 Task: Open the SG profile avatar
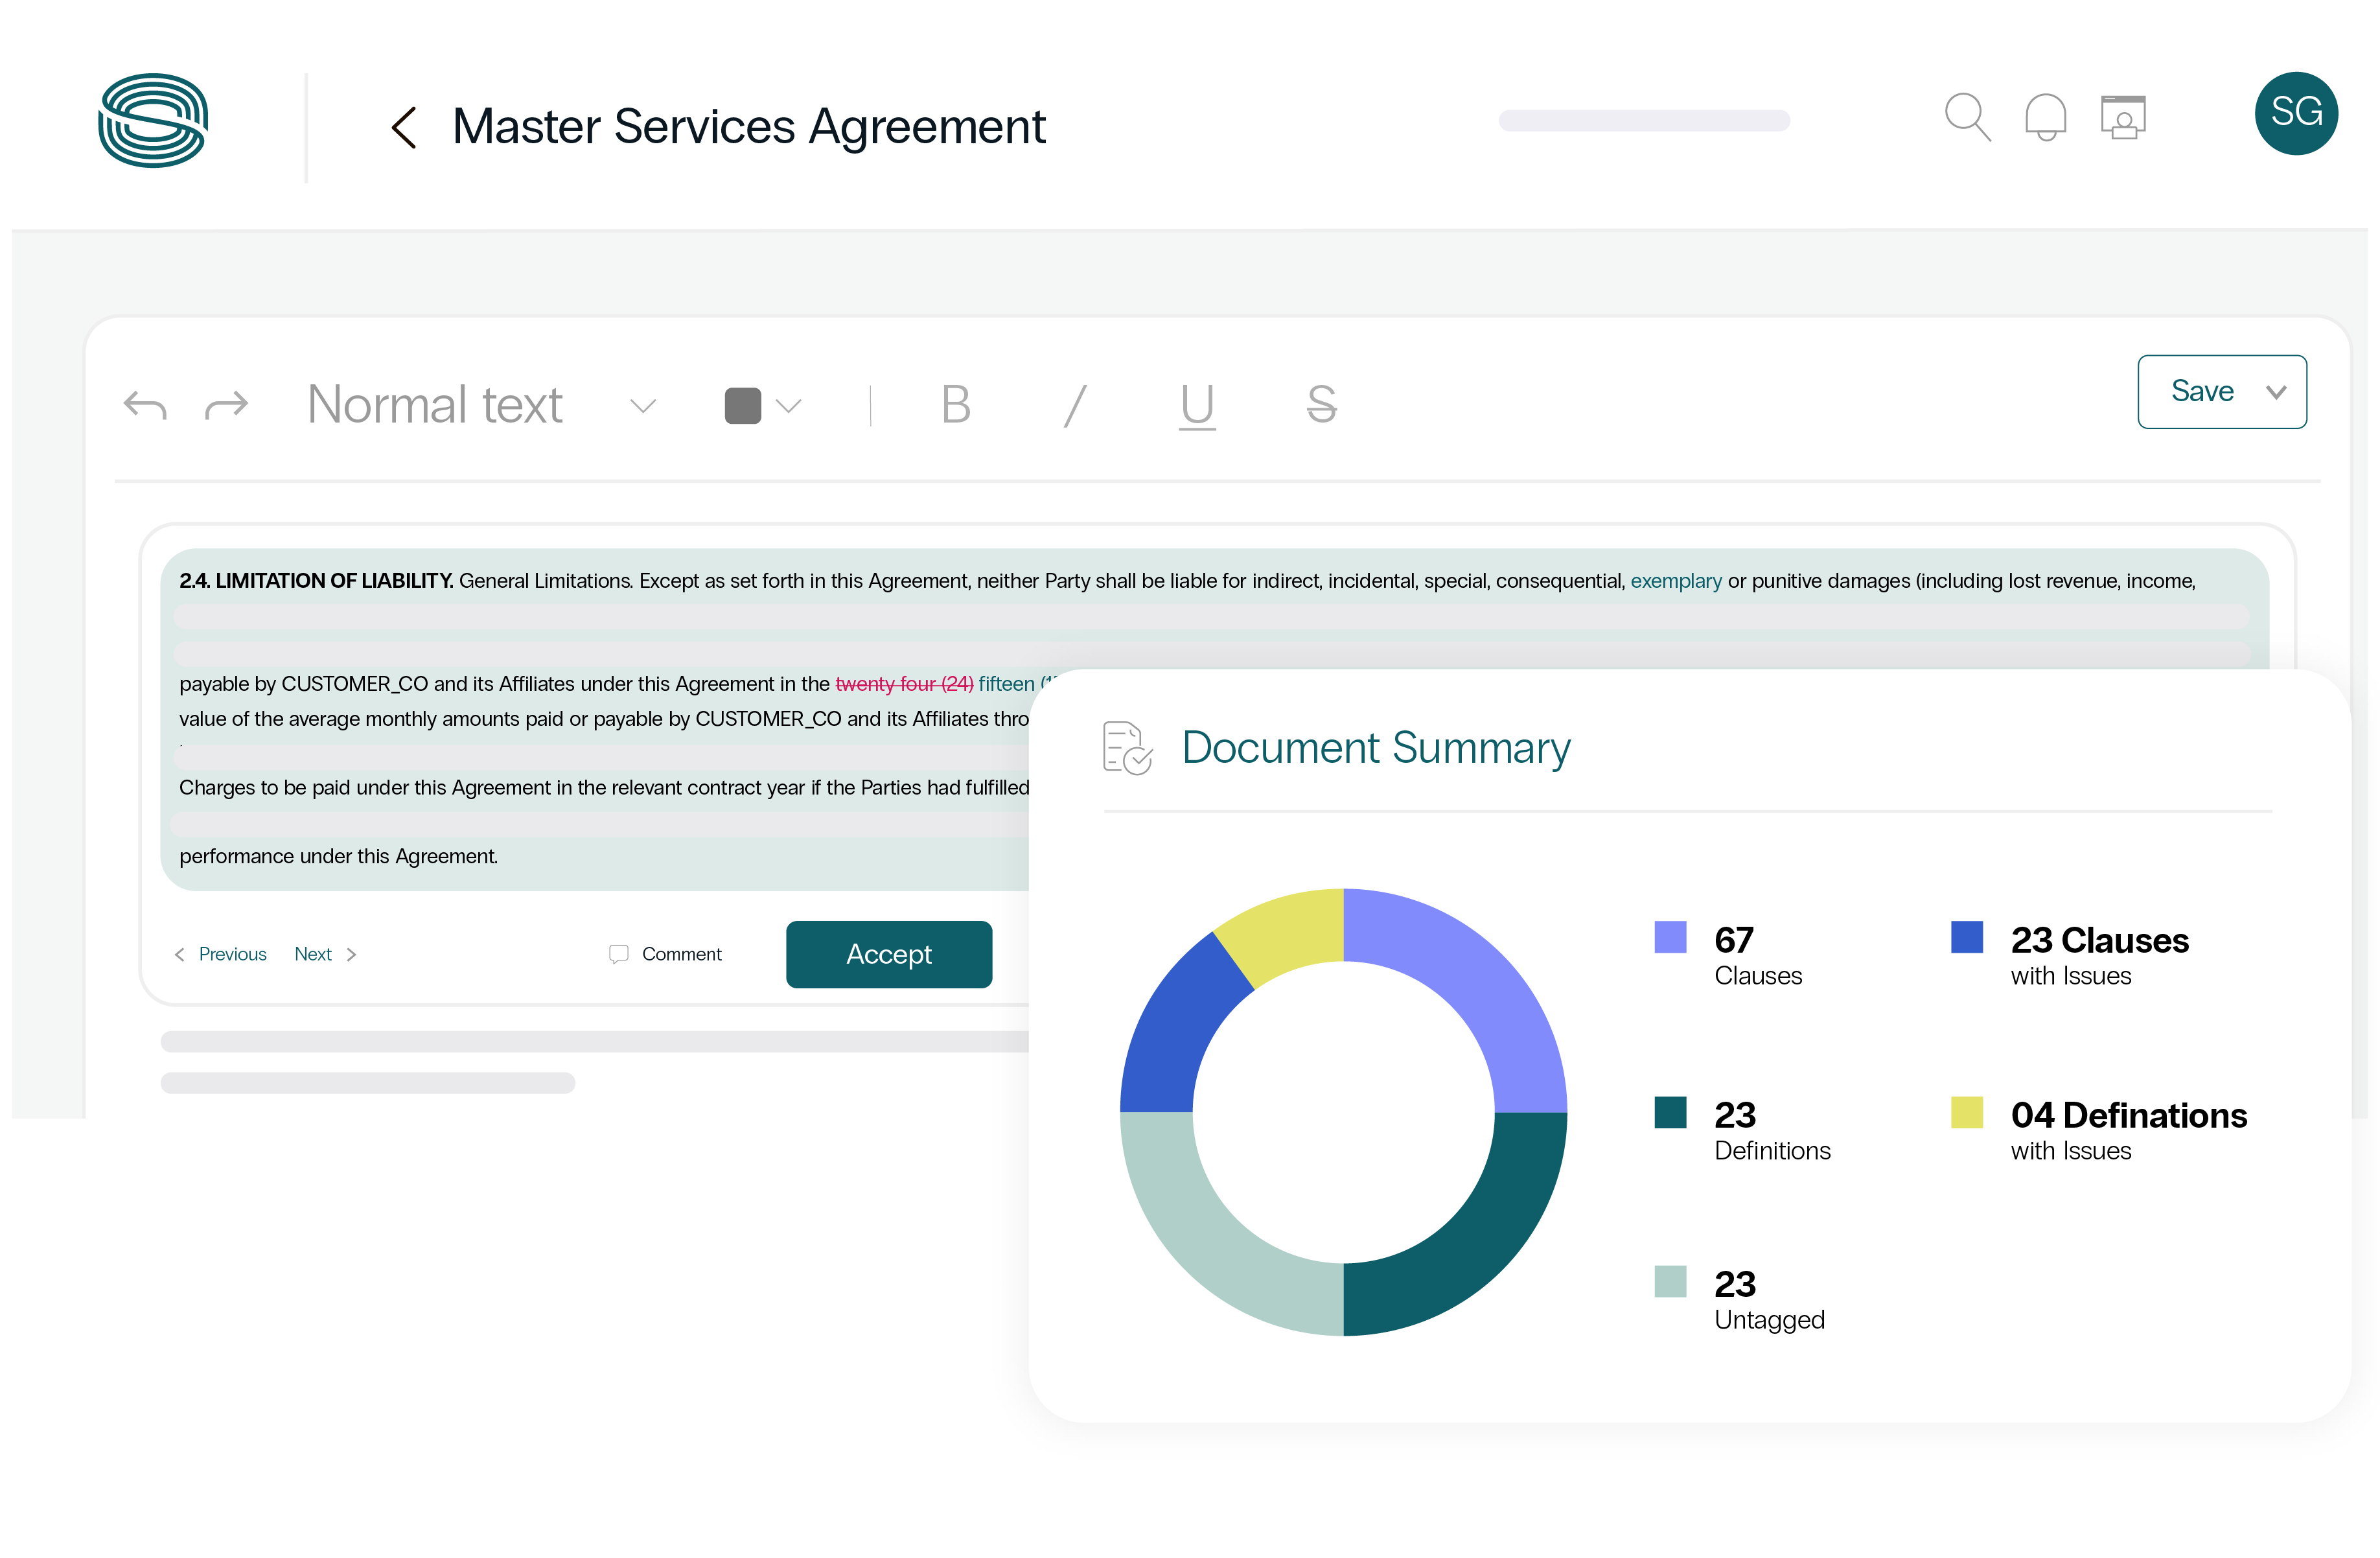click(2296, 113)
